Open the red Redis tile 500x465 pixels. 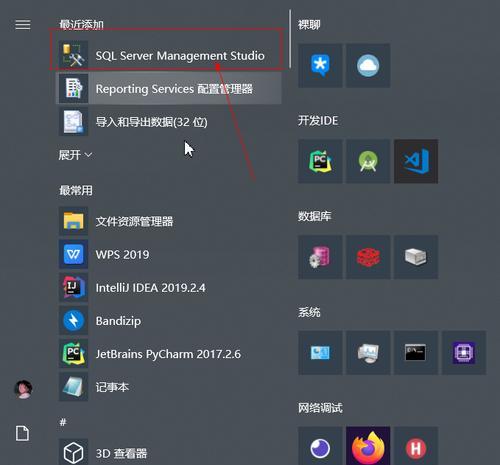(368, 257)
